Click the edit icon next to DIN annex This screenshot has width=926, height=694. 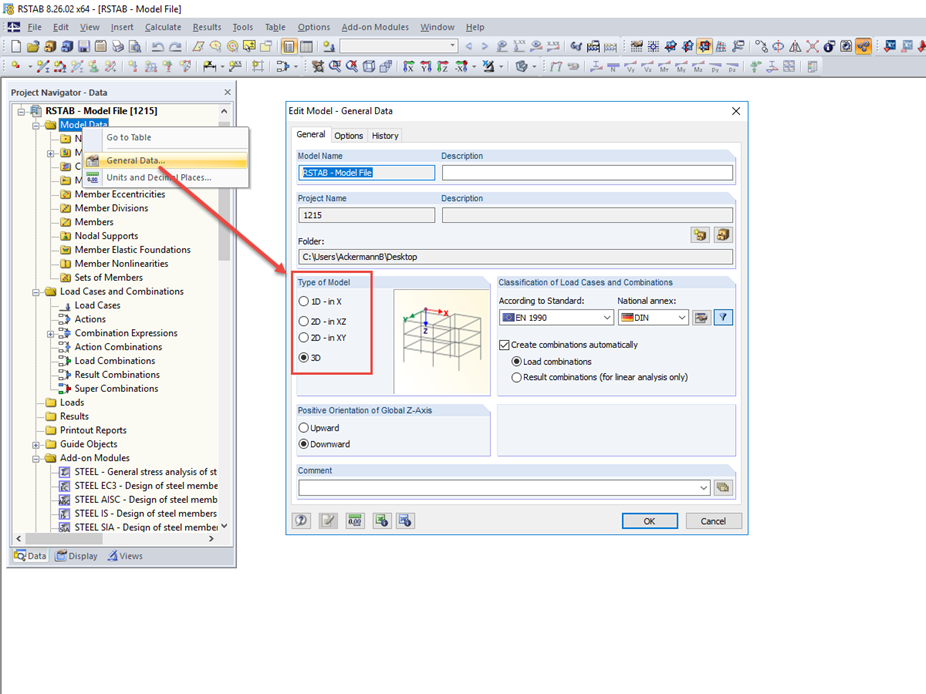(700, 317)
